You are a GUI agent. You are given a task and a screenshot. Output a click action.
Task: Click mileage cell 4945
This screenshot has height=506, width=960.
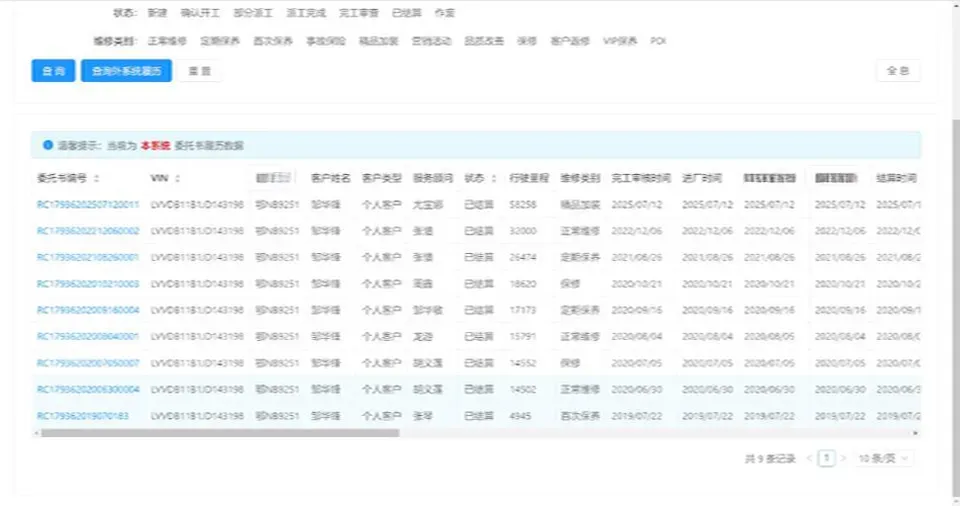point(520,415)
